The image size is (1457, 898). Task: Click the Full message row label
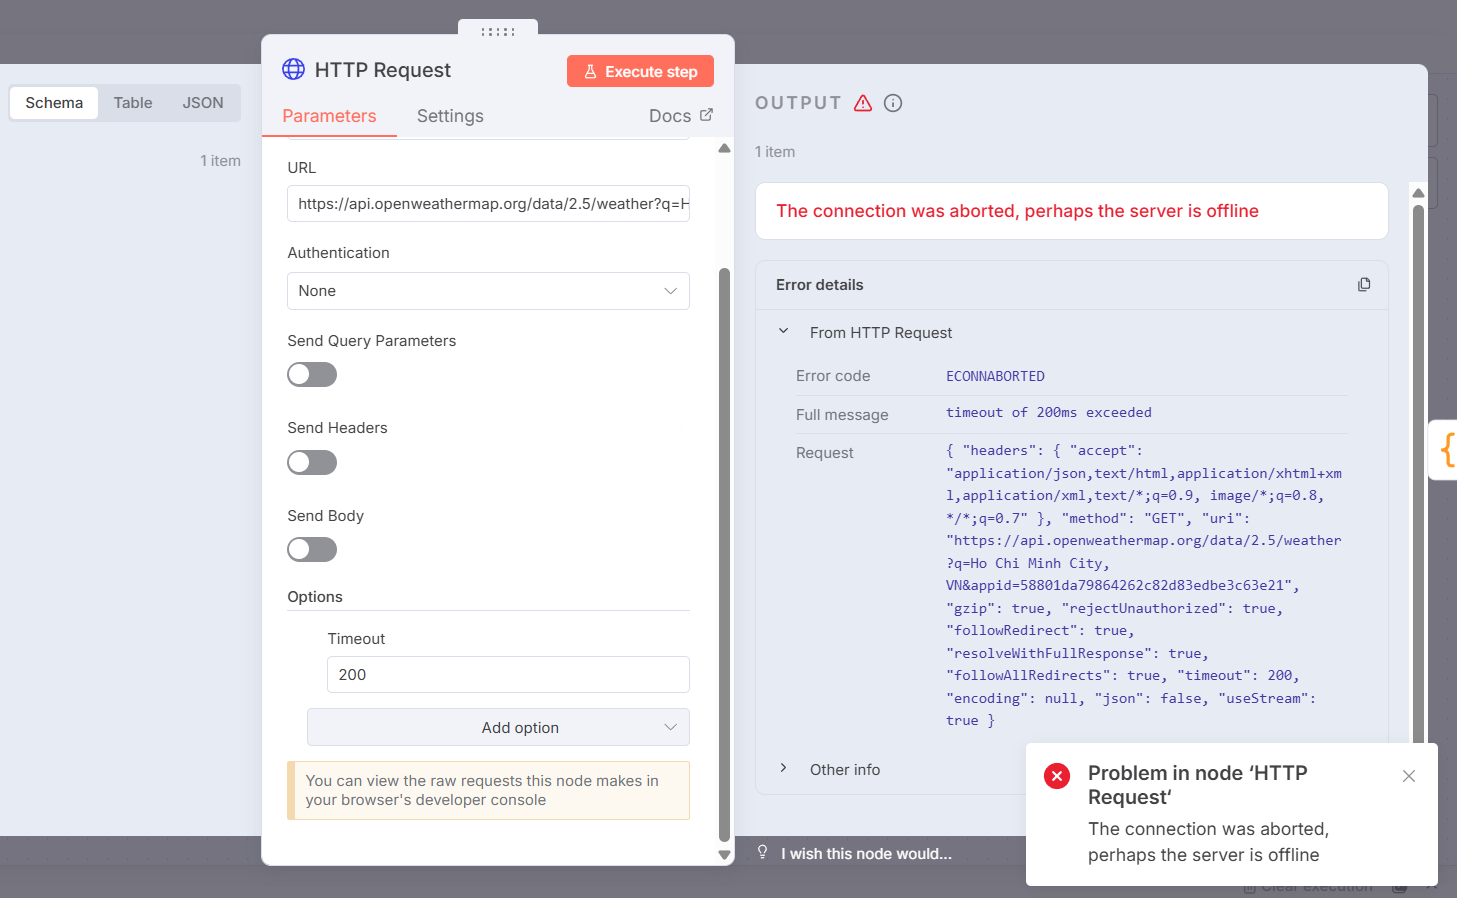[x=842, y=415]
